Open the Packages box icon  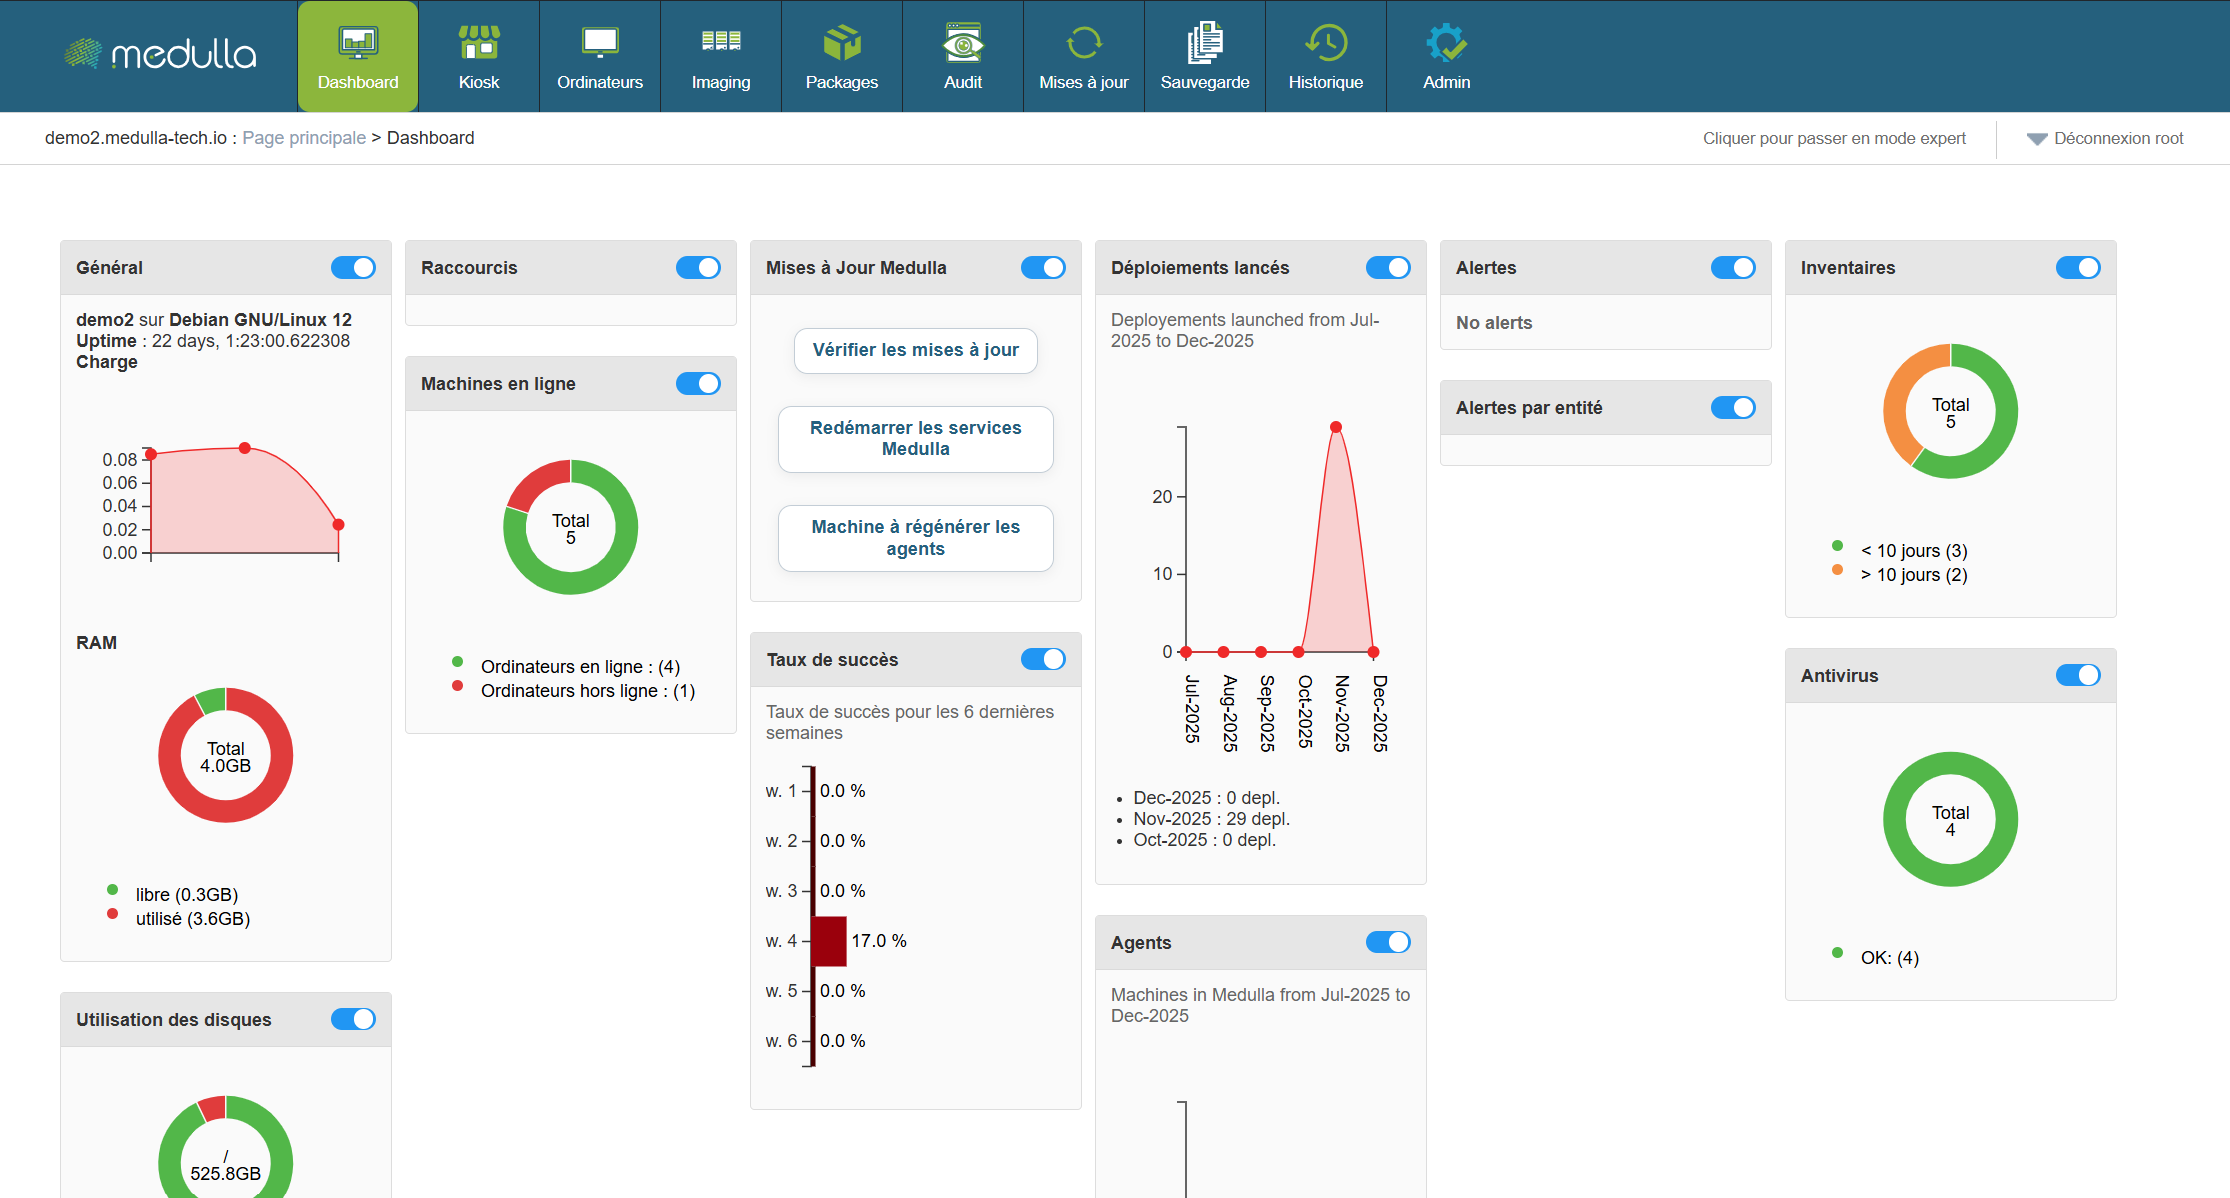tap(842, 43)
